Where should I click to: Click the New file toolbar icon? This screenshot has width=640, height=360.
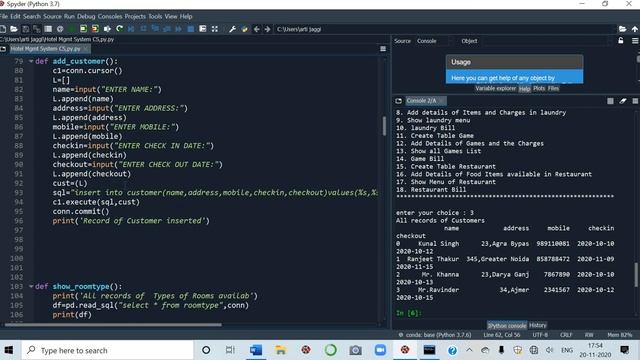(3, 29)
